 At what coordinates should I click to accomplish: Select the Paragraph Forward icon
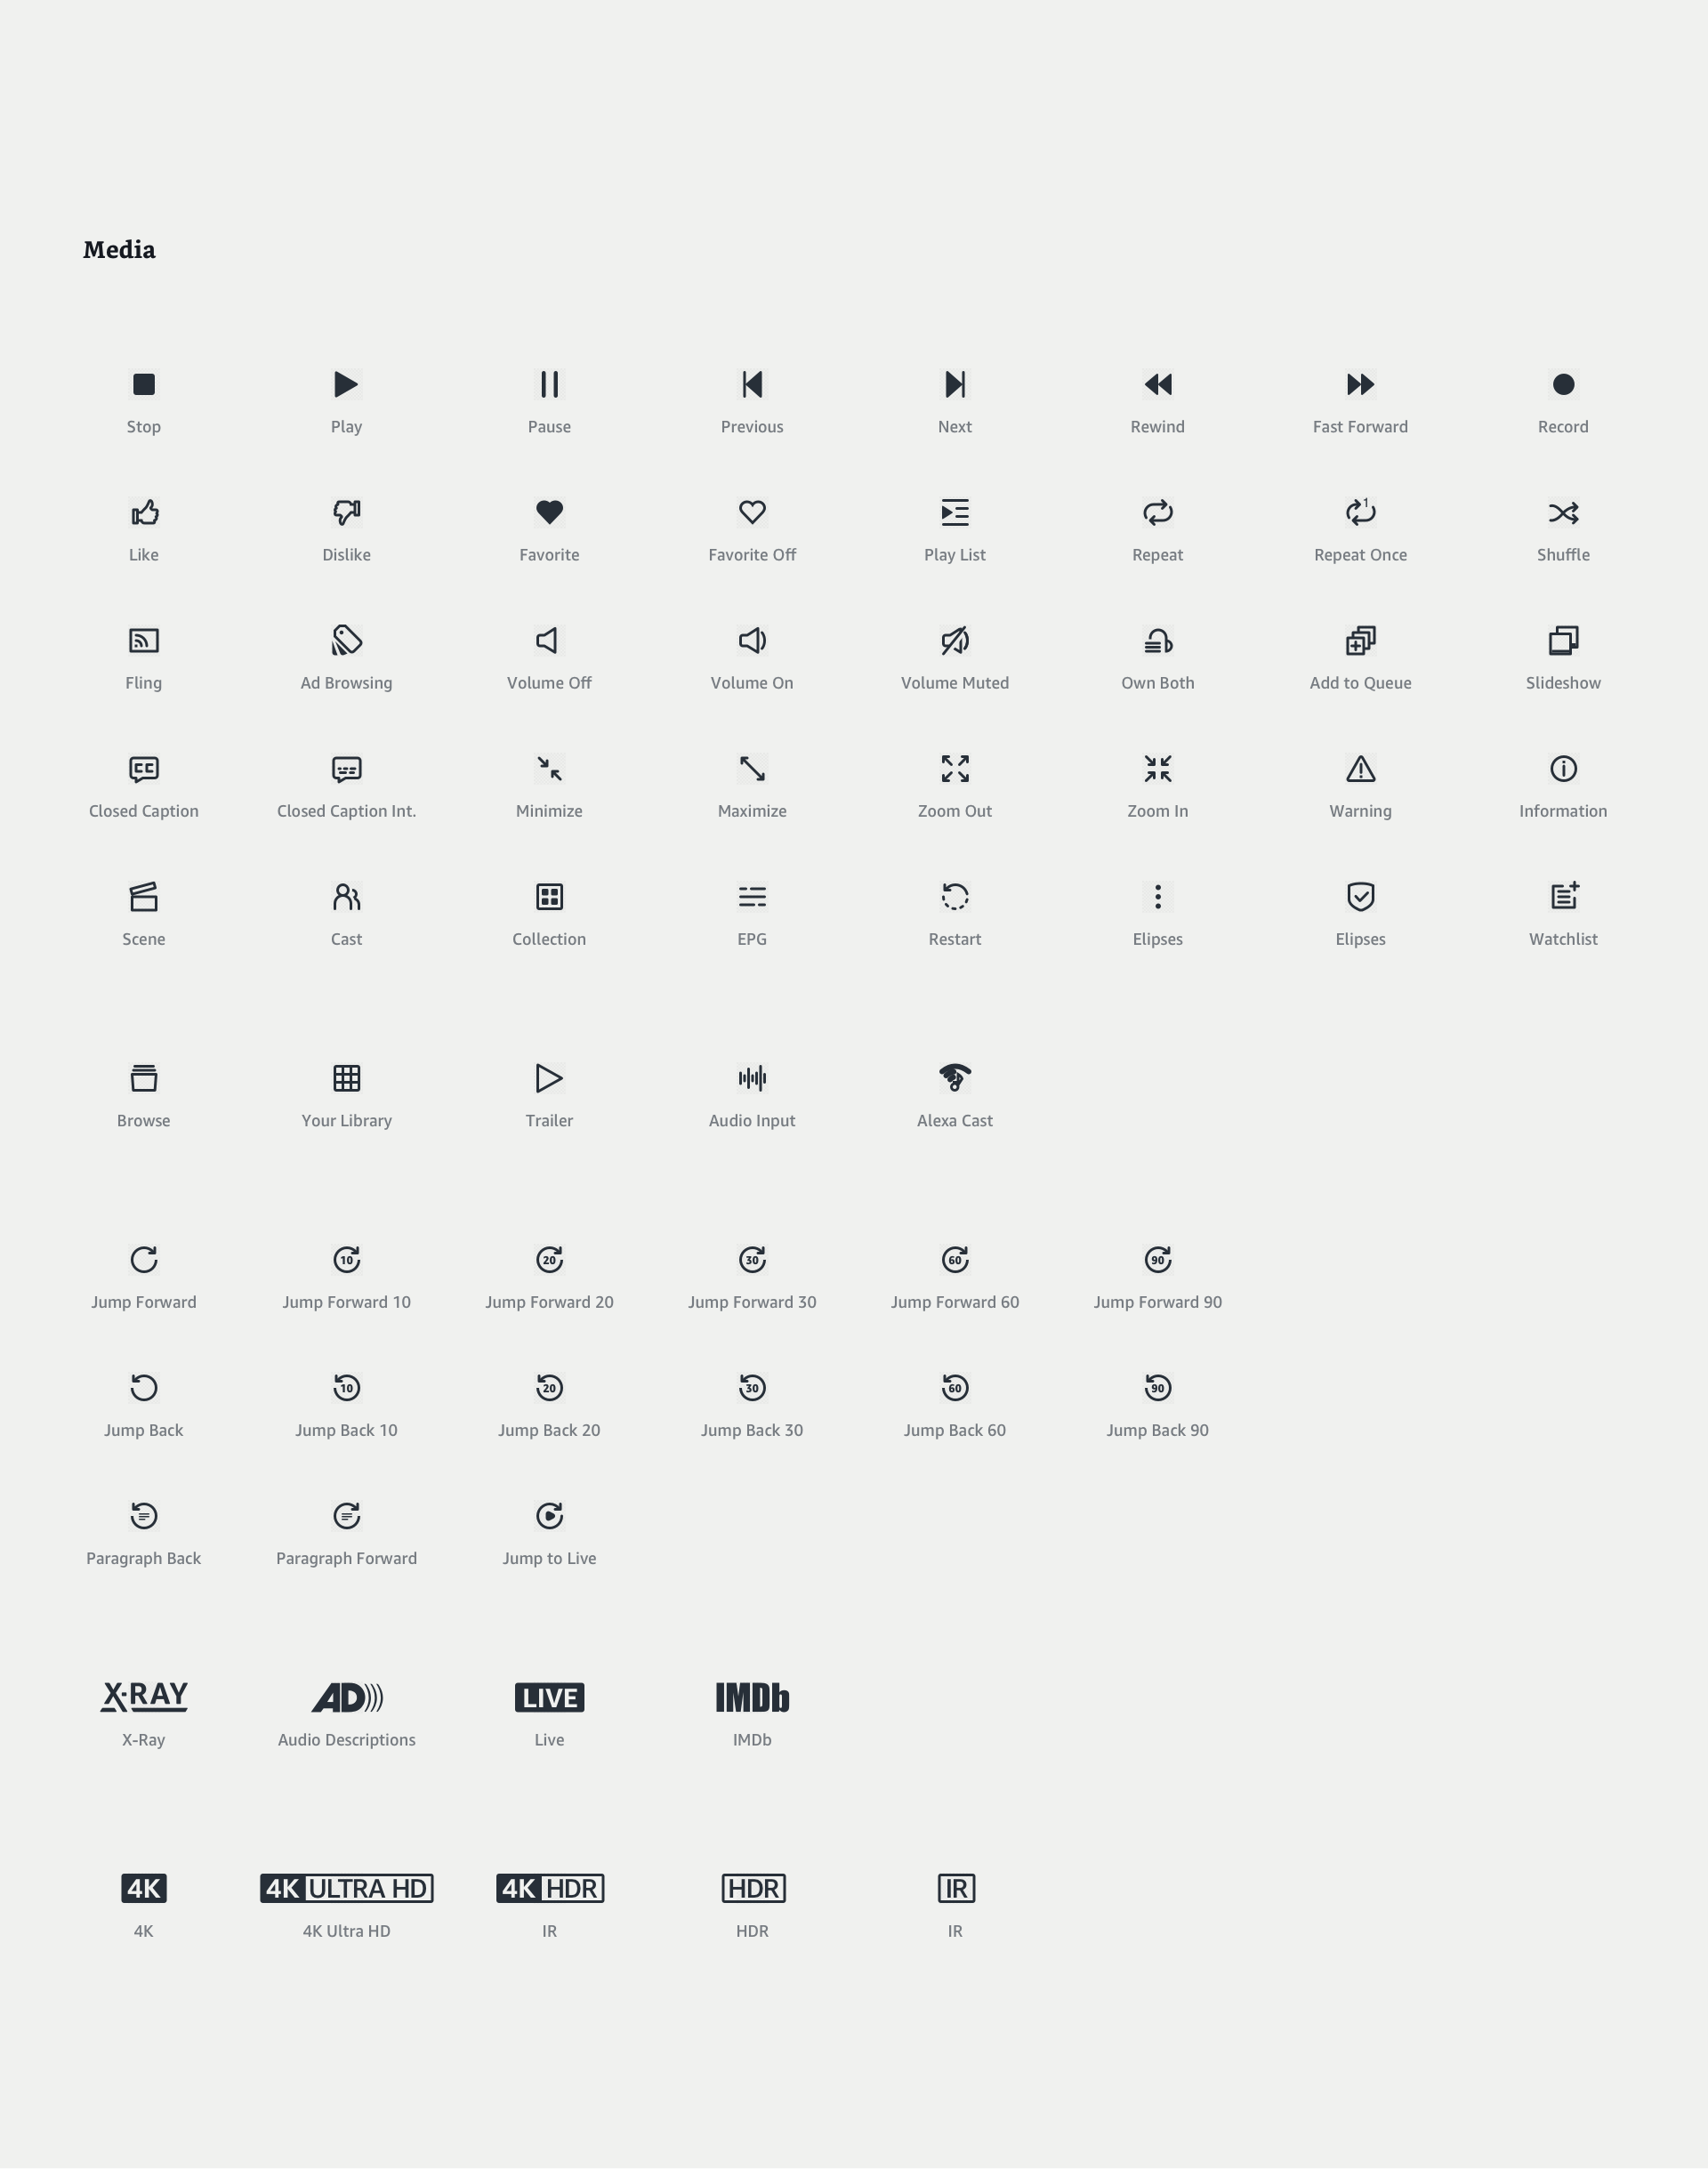pyautogui.click(x=347, y=1515)
